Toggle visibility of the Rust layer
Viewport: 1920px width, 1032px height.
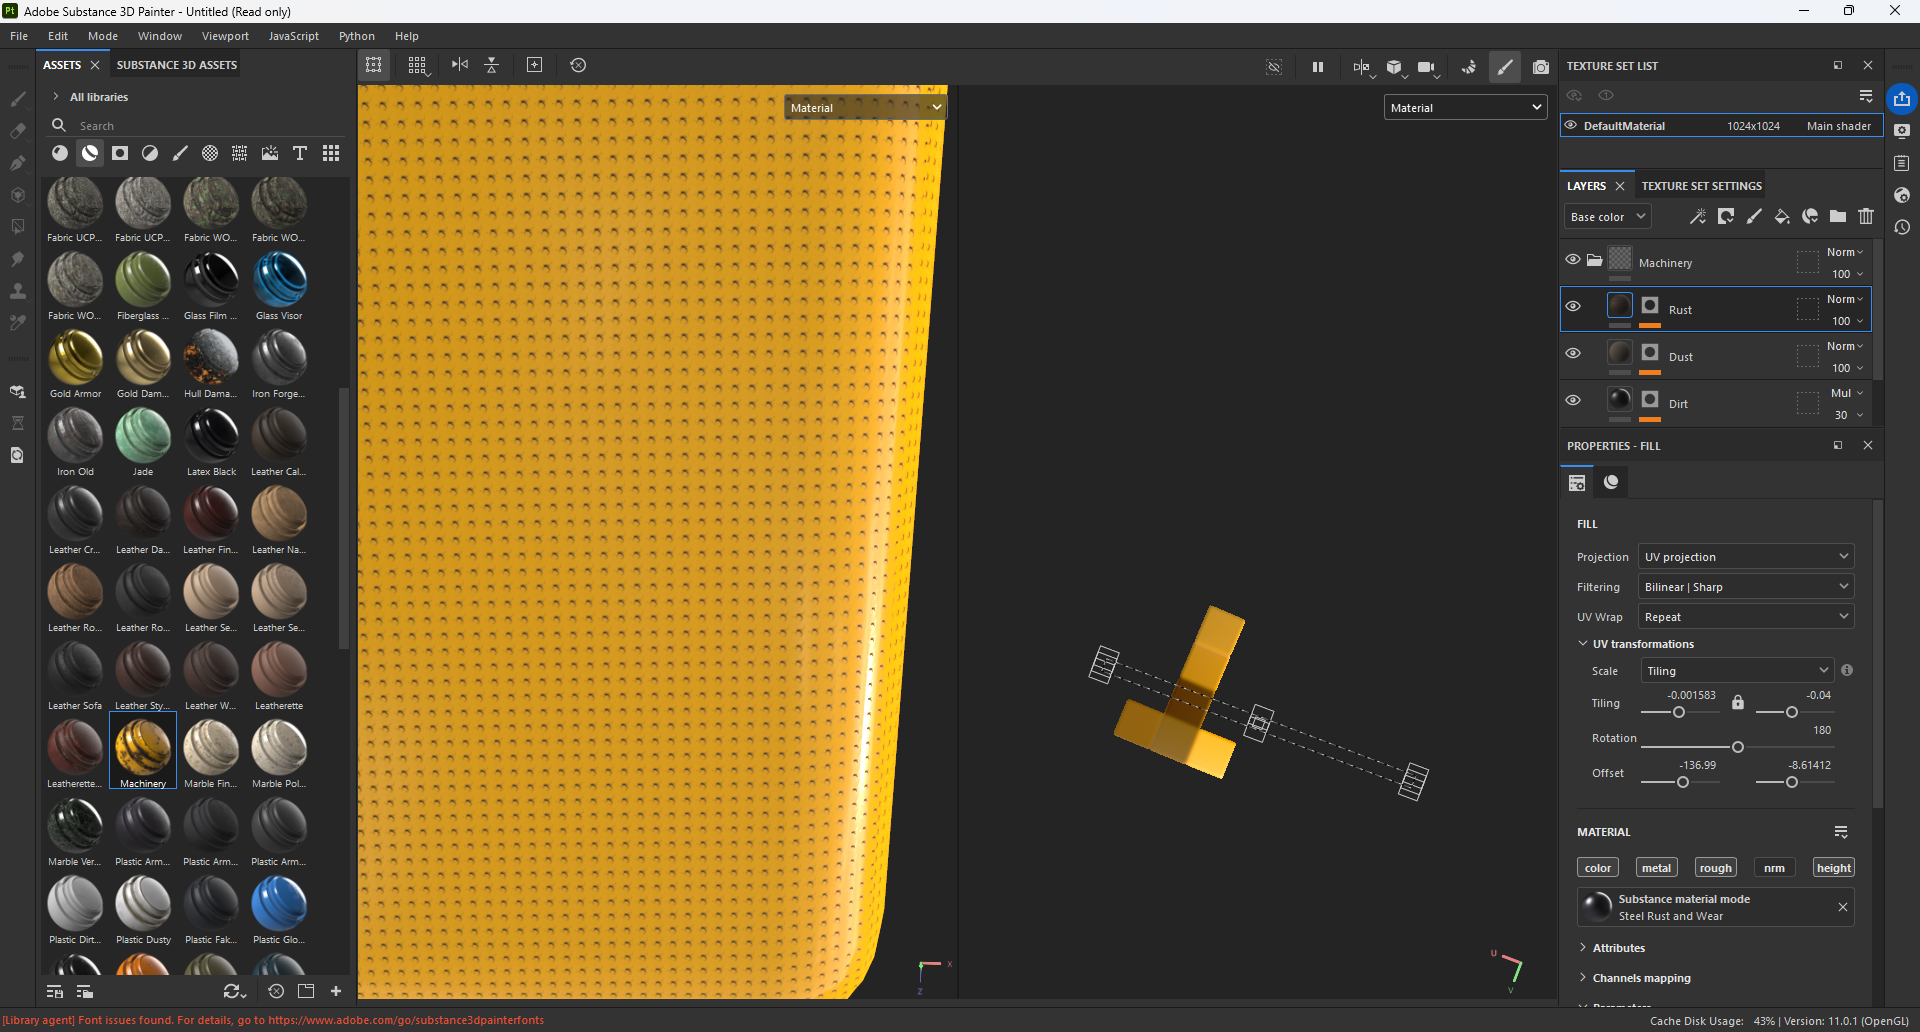coord(1573,307)
